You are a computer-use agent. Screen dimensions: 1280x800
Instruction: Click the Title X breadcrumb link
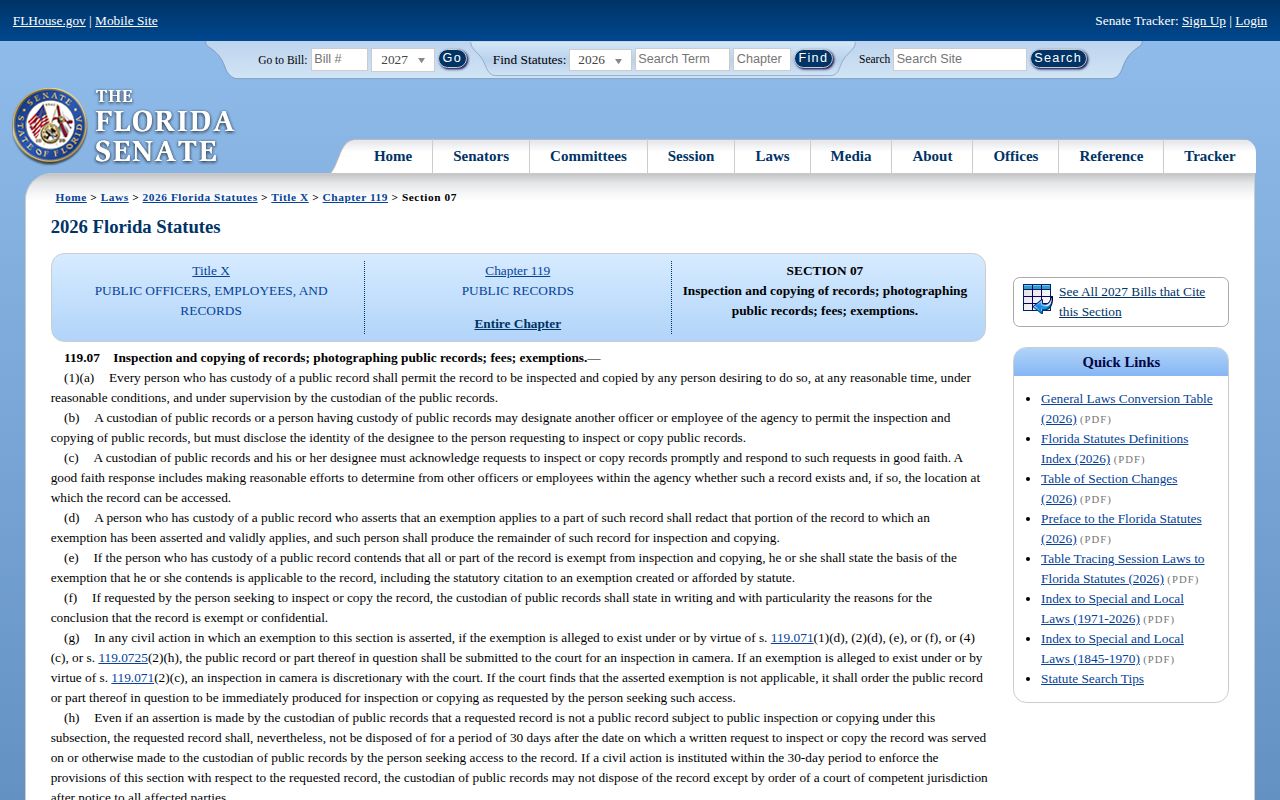point(290,197)
